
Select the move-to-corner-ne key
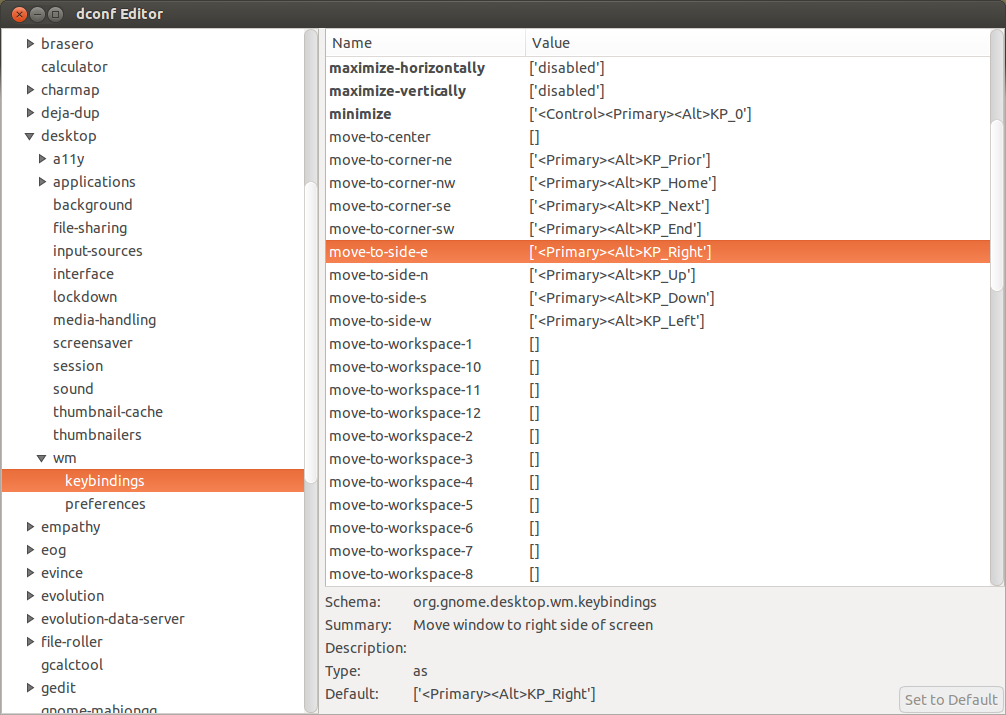[658, 160]
